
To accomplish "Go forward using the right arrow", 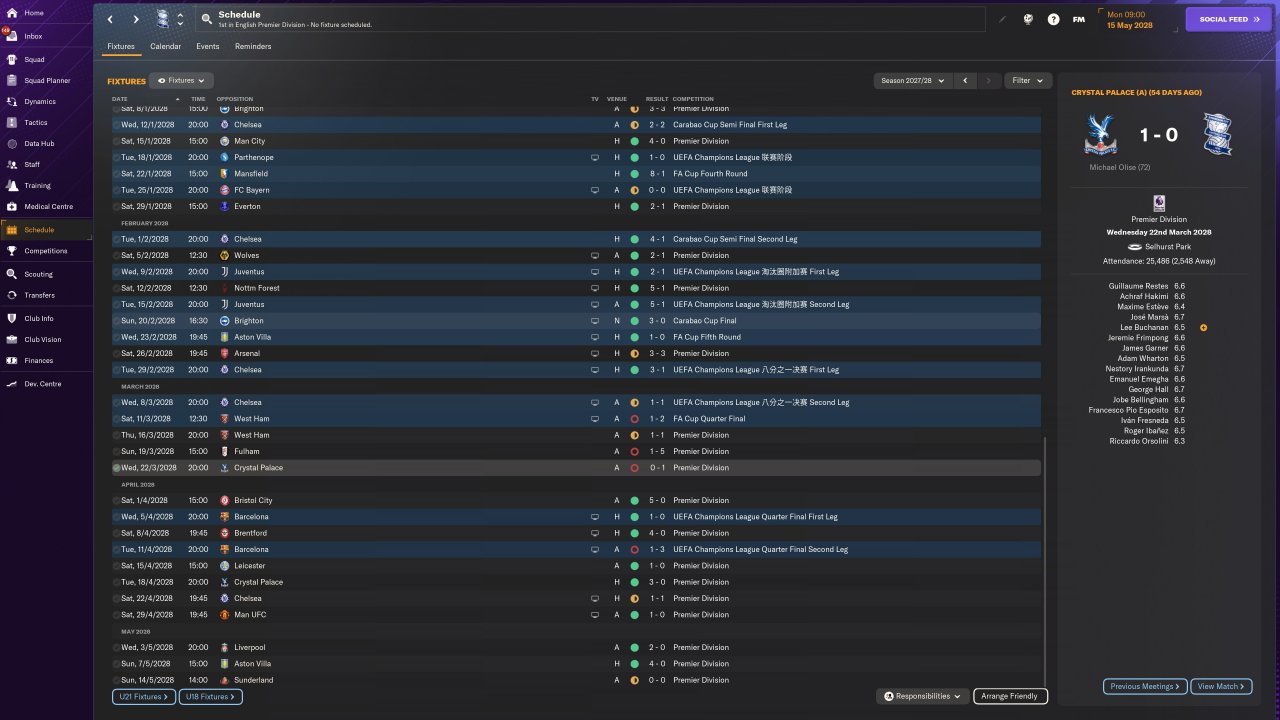I will pyautogui.click(x=136, y=19).
